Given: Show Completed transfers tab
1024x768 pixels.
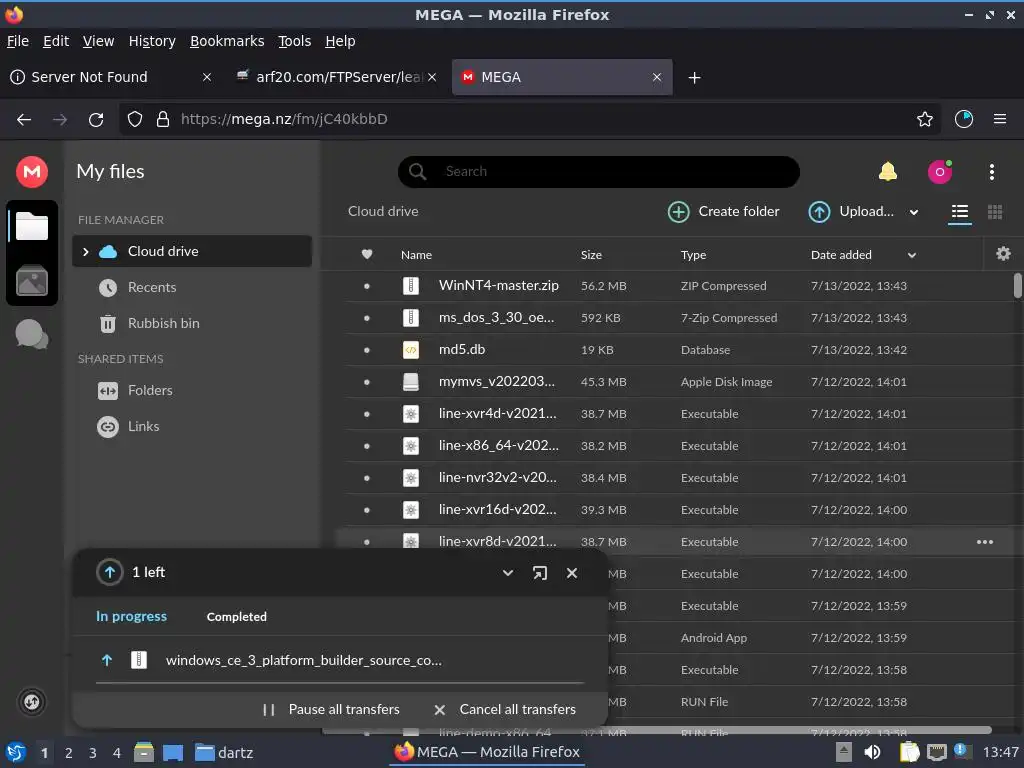Looking at the screenshot, I should click(x=236, y=616).
